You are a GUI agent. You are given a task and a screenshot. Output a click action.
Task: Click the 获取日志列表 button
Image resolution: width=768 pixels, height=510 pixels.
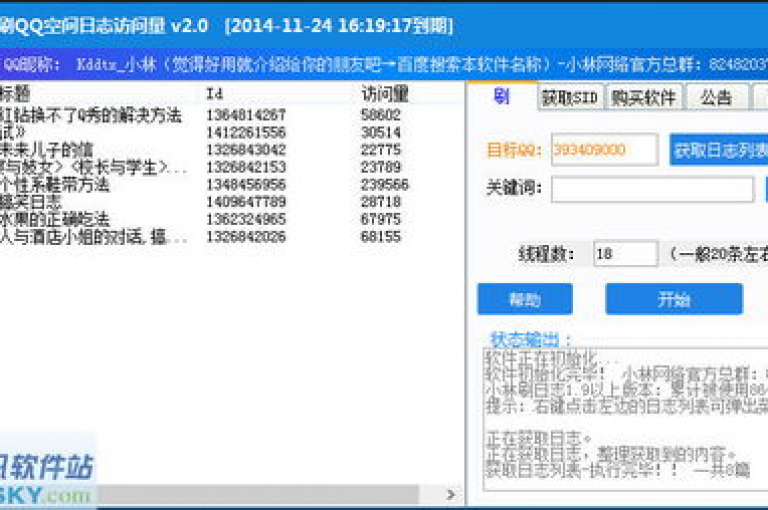719,150
